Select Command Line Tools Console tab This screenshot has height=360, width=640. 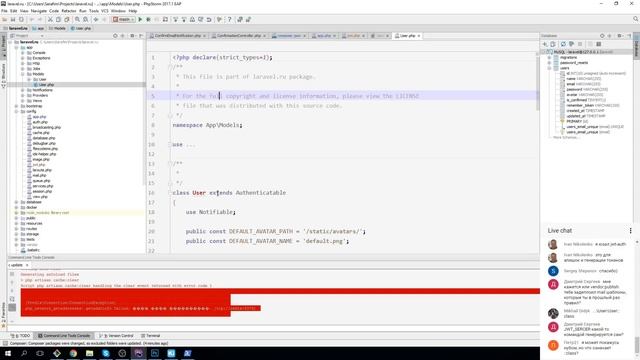(x=64, y=336)
